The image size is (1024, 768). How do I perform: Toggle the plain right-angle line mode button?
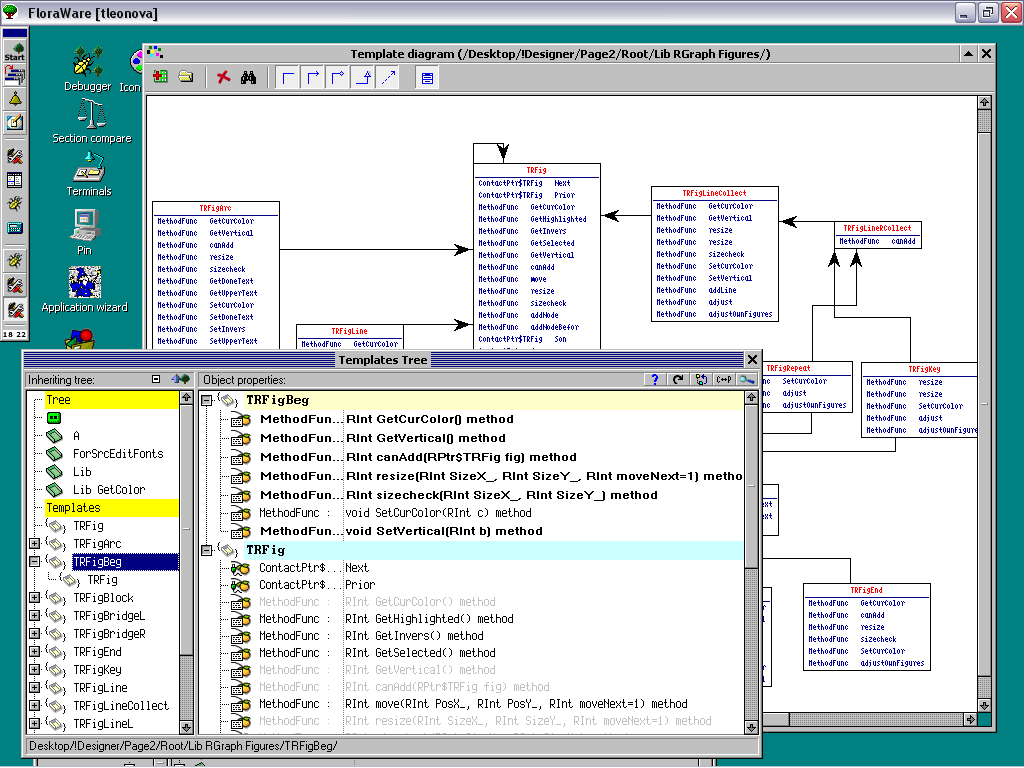click(288, 77)
